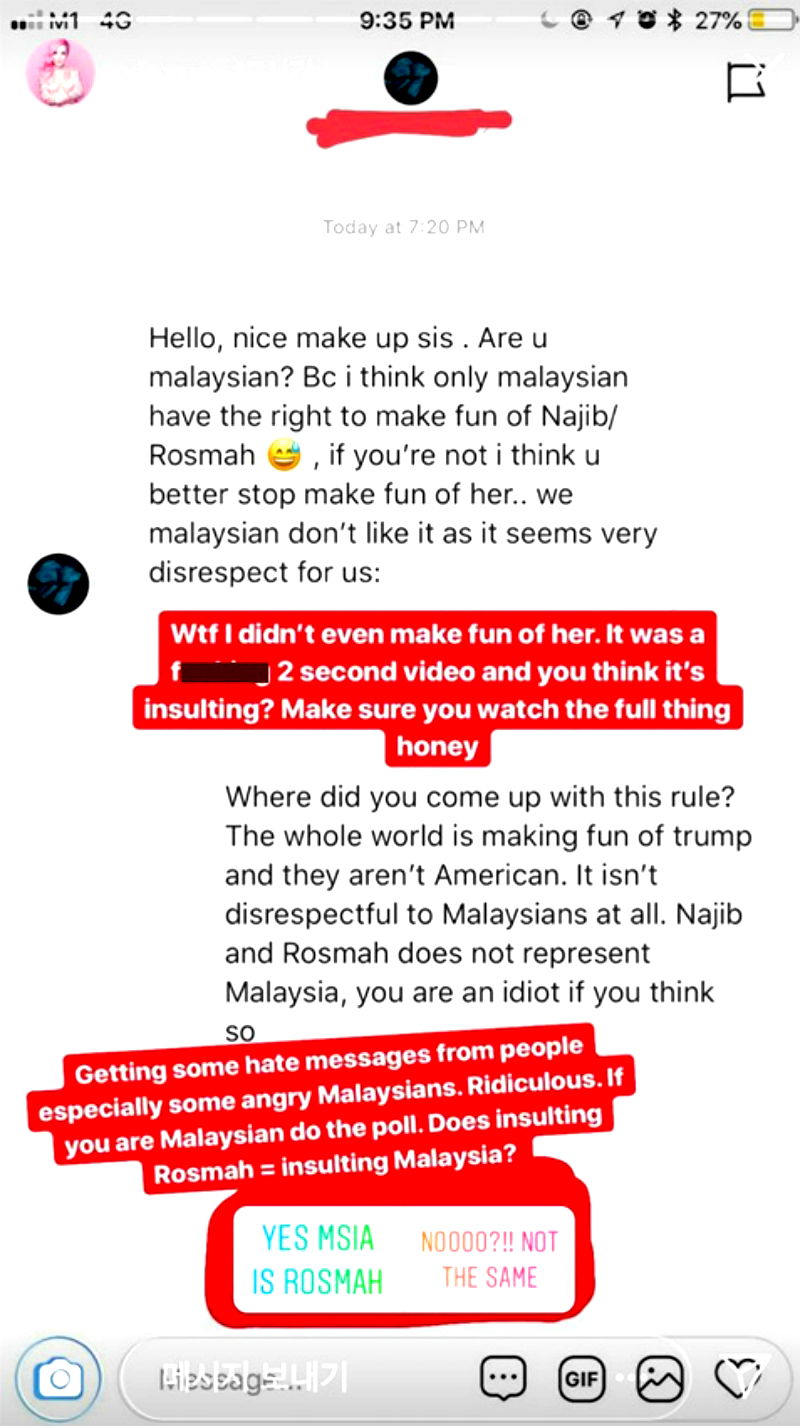Open the dark profile avatar at the top center
The height and width of the screenshot is (1426, 800).
coord(410,78)
